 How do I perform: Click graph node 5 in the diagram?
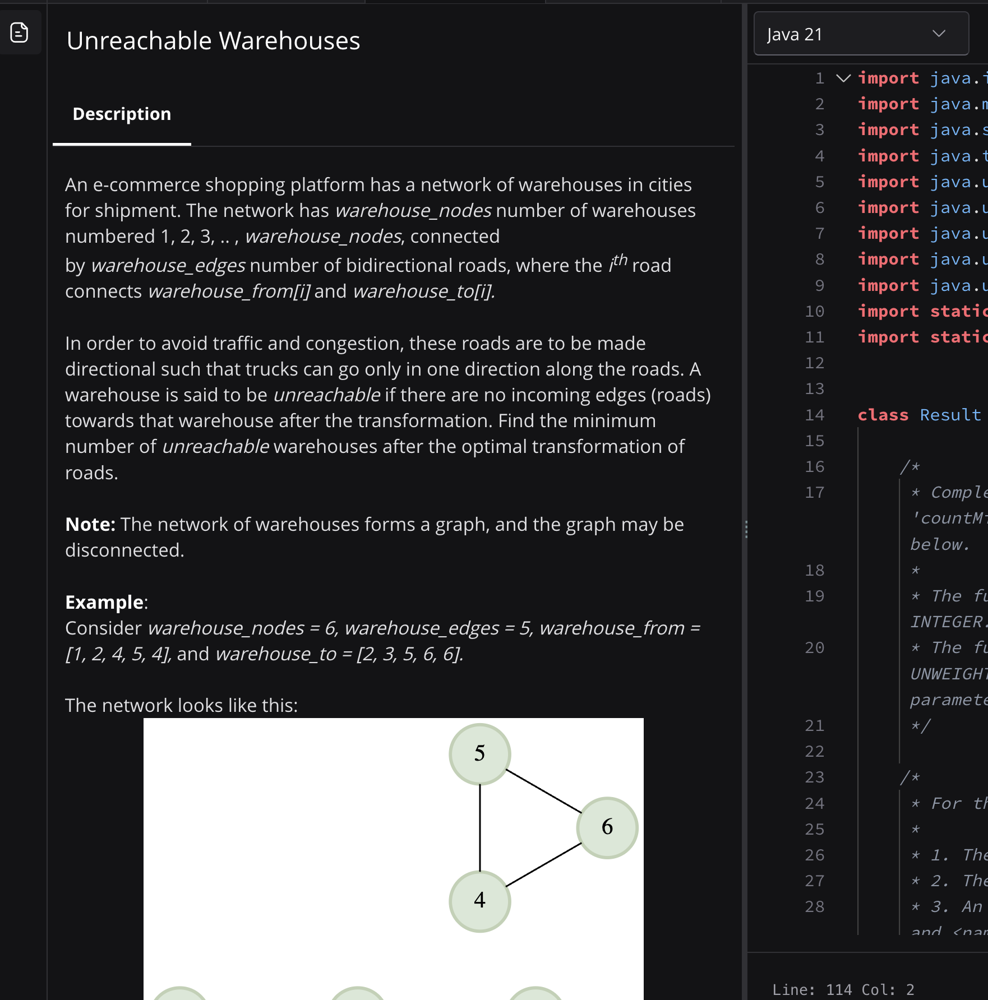tap(479, 753)
